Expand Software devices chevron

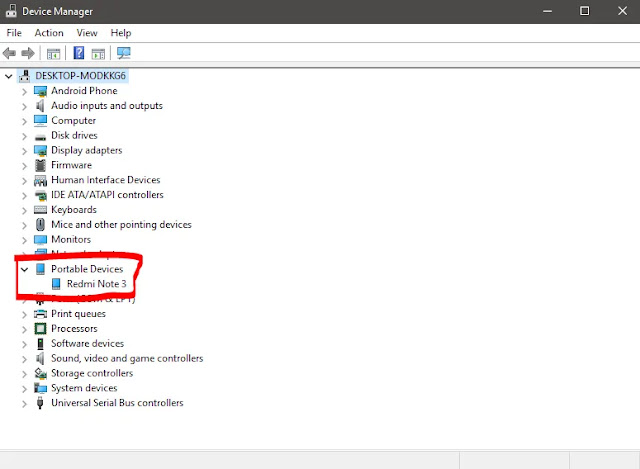(24, 344)
